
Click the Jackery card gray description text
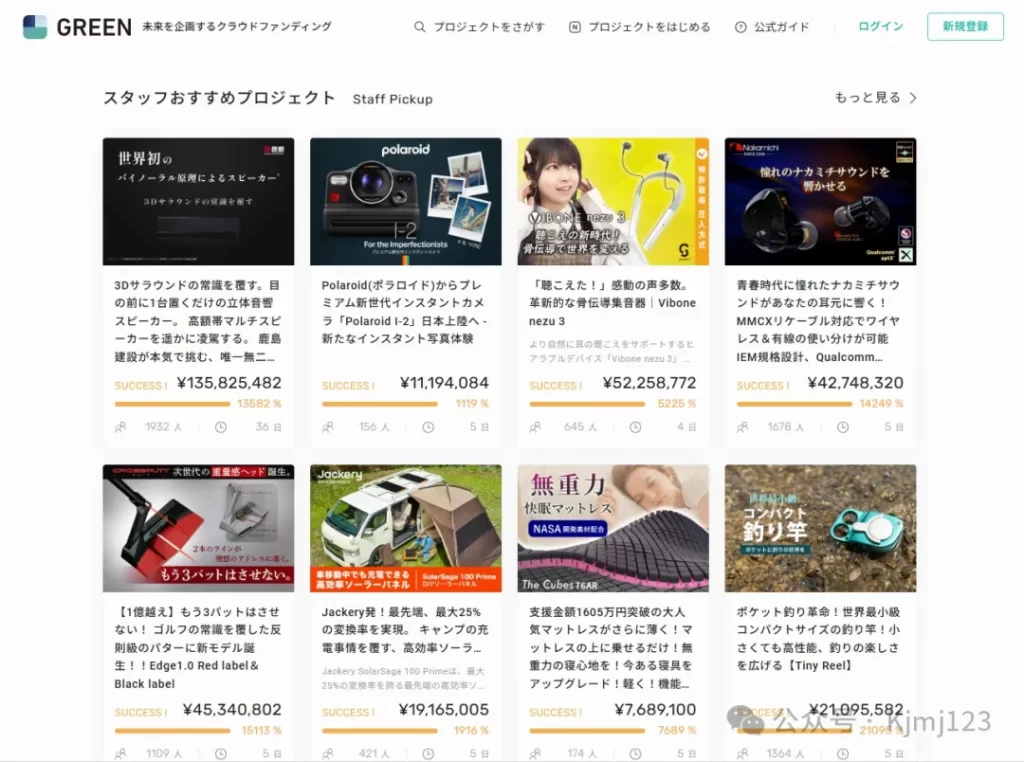click(404, 678)
